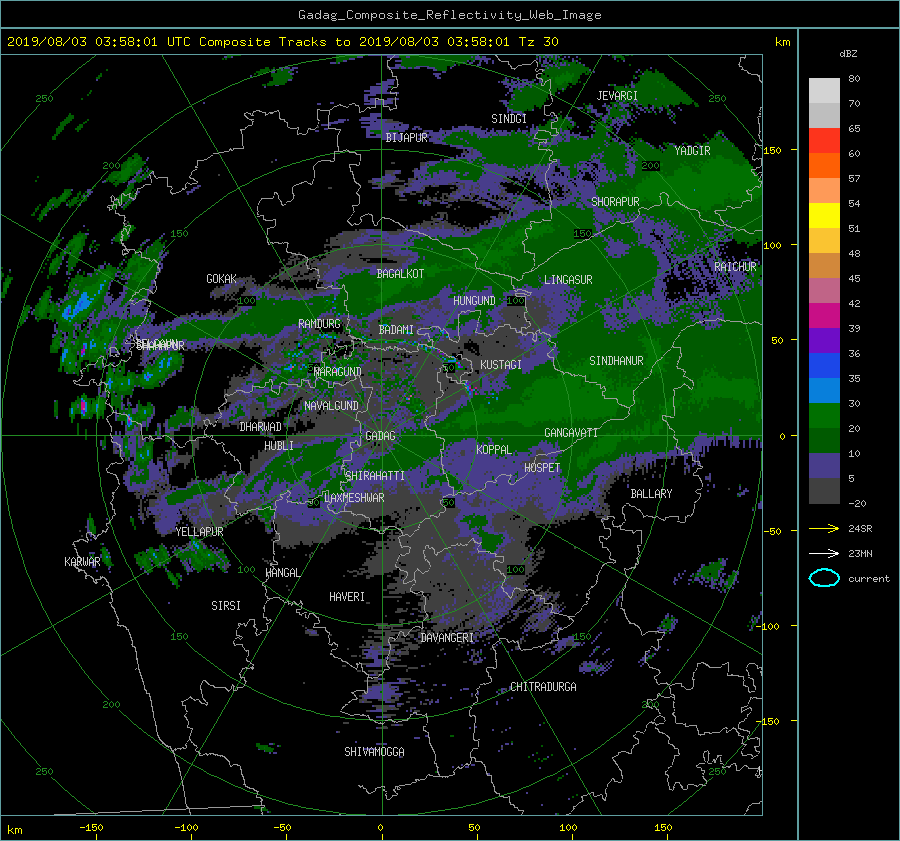Click the HAVERI city label

point(347,597)
